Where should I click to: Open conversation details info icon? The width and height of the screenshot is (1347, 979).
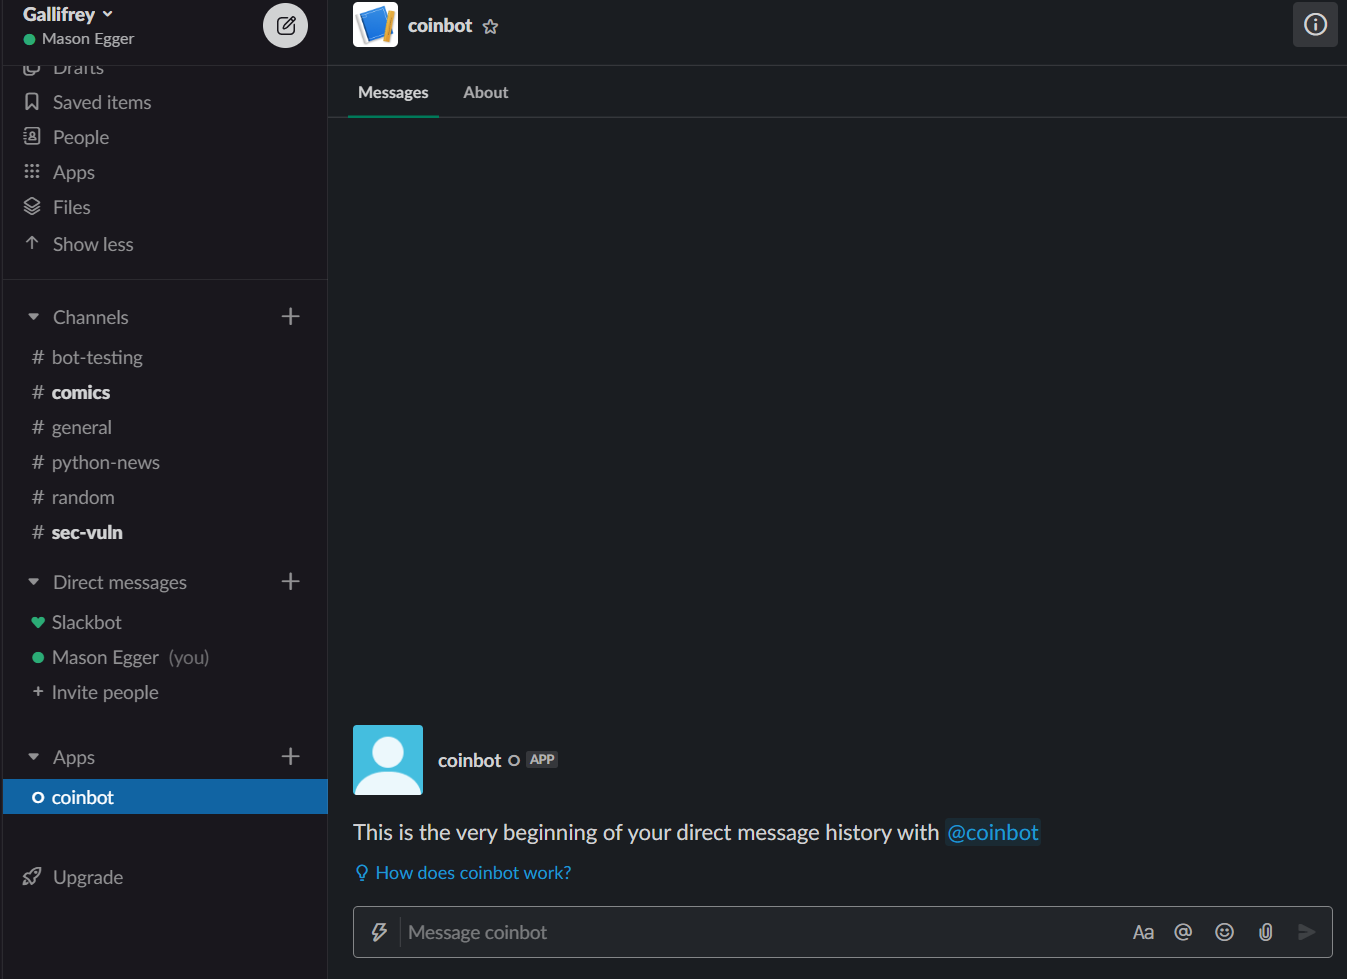click(1315, 24)
